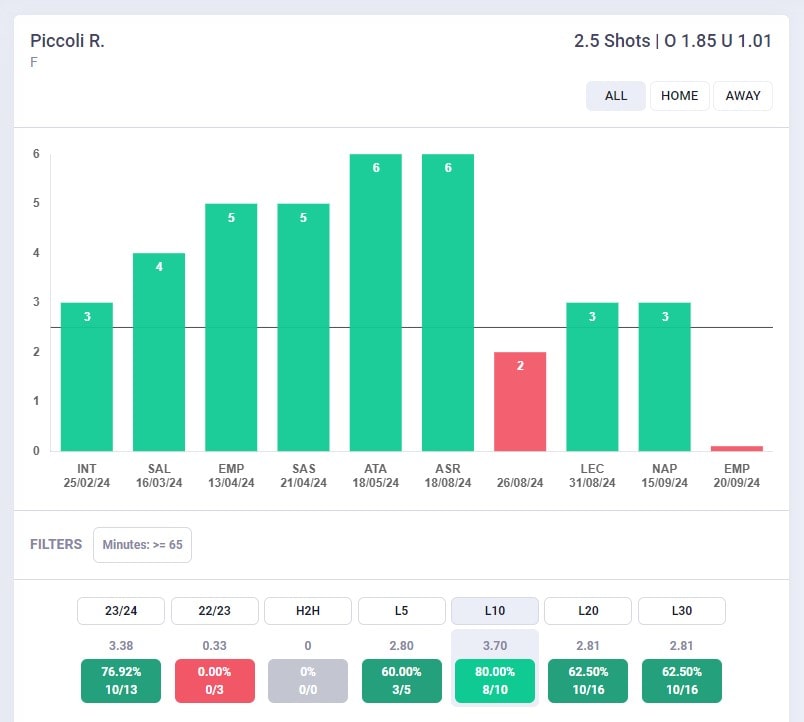
Task: Switch to HOME matches filter
Action: click(x=679, y=96)
